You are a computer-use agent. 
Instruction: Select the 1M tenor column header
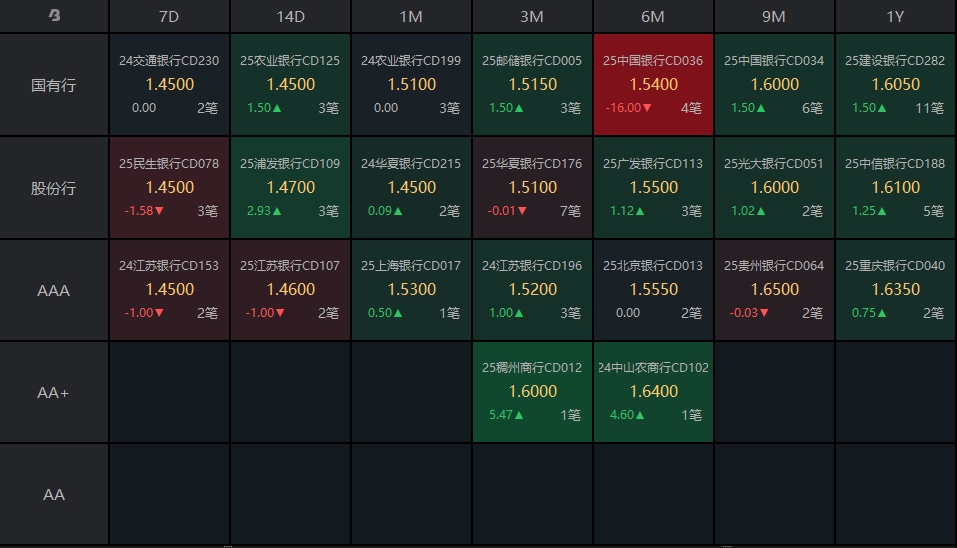point(411,16)
